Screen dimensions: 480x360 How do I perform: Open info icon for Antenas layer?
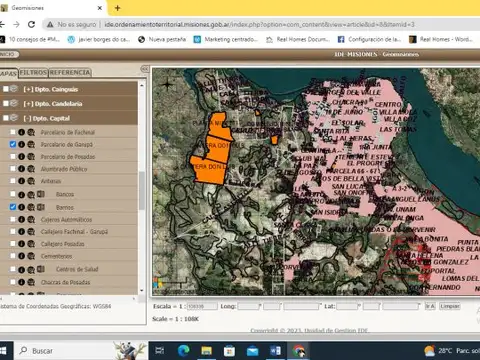(x=21, y=181)
